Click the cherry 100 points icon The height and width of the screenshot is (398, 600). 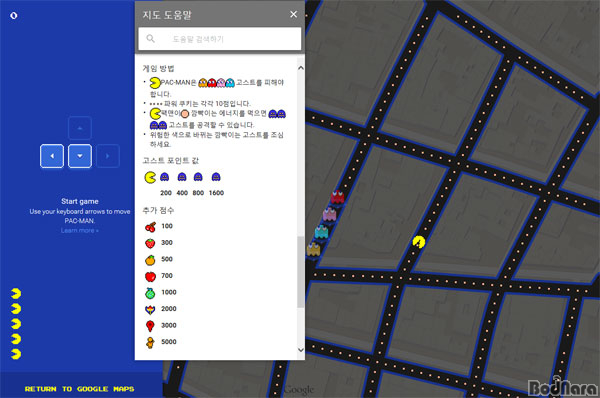[x=150, y=227]
